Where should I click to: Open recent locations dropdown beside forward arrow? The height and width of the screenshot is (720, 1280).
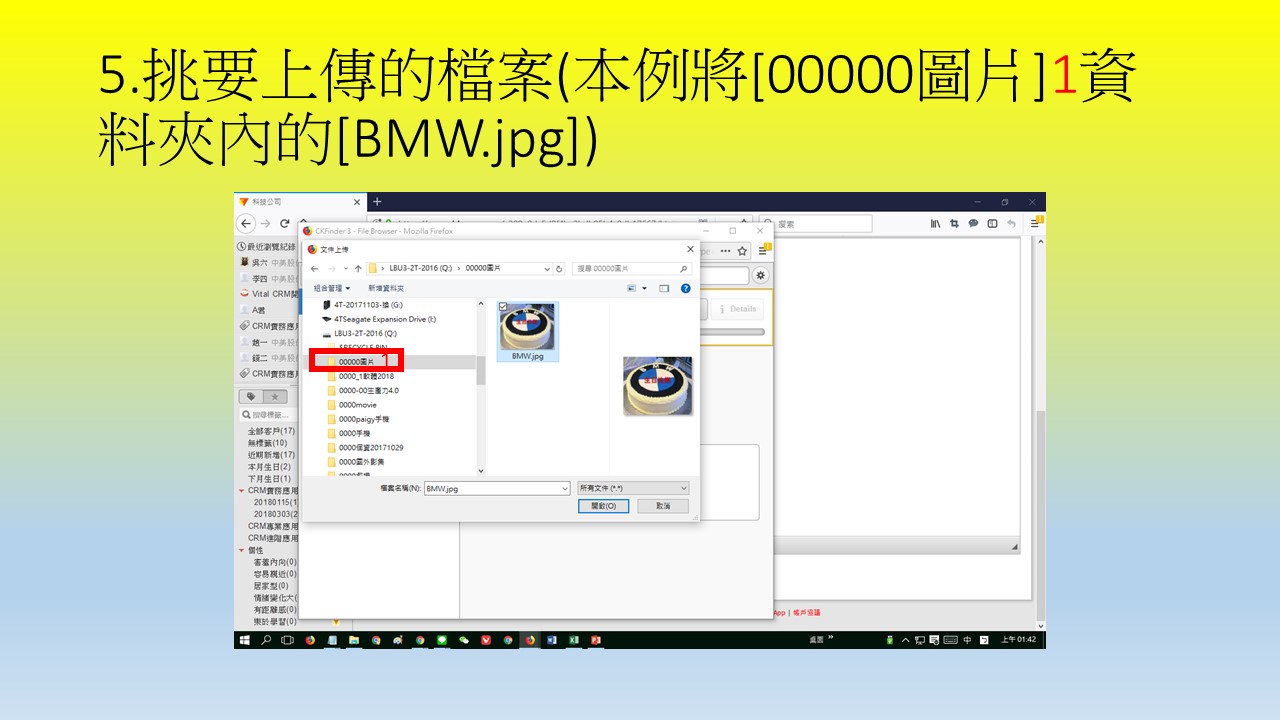[x=346, y=269]
